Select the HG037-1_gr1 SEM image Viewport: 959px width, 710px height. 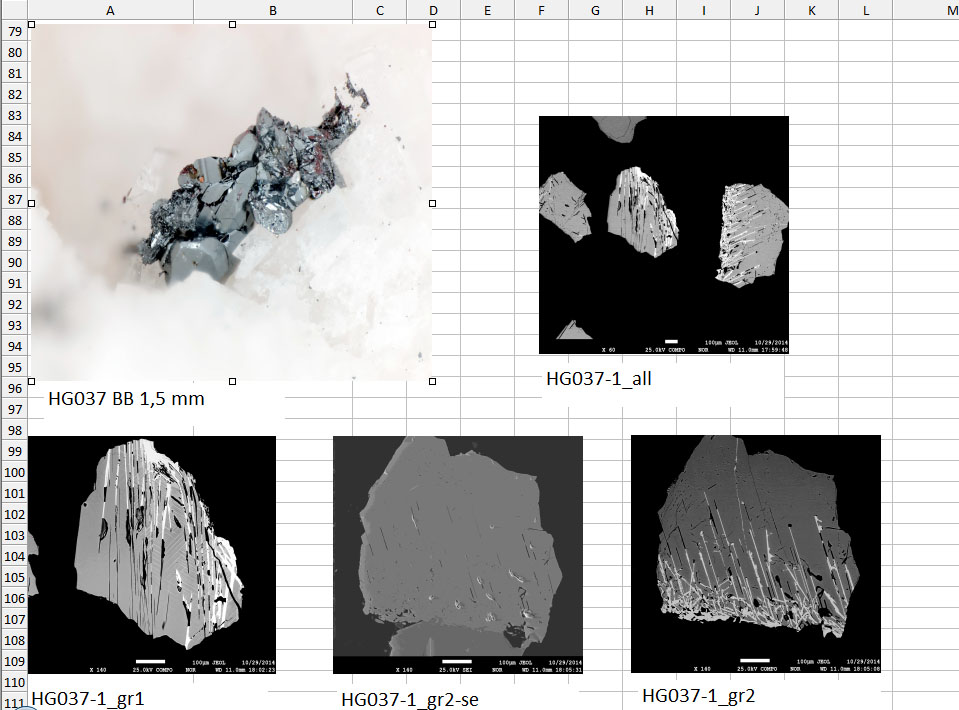tap(152, 555)
